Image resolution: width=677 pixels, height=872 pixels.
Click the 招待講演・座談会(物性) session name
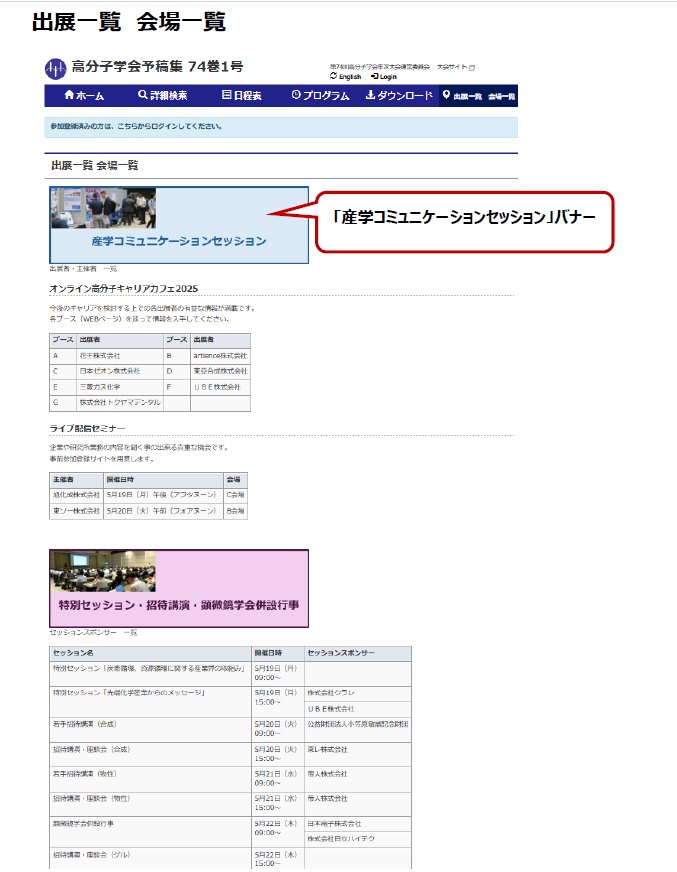click(x=91, y=799)
